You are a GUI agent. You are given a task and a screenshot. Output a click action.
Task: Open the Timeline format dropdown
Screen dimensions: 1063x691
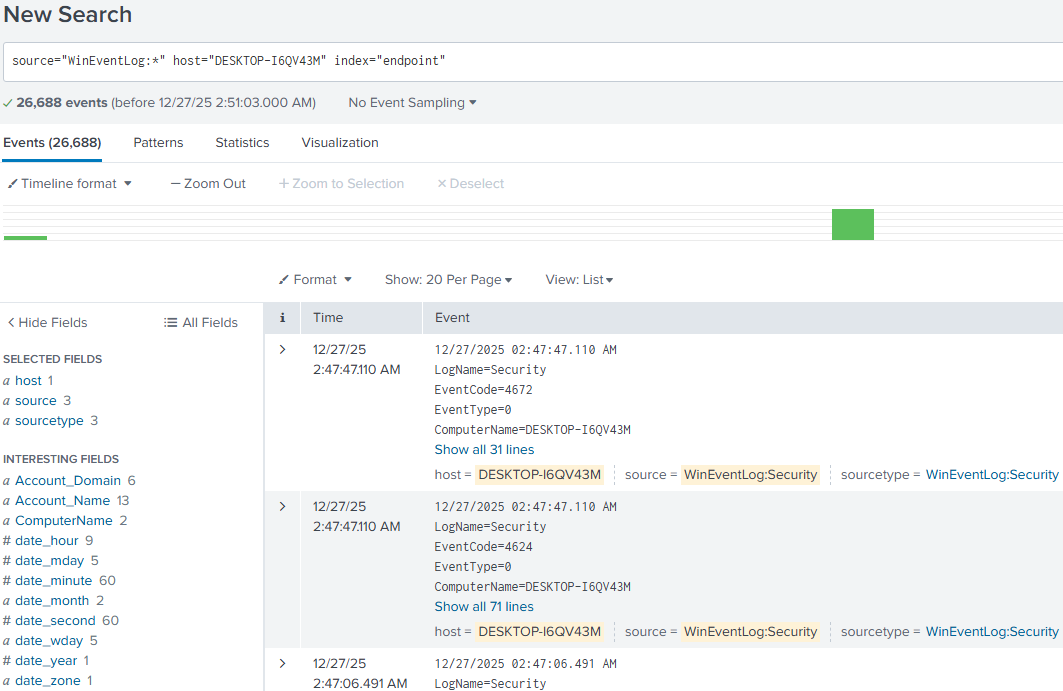pyautogui.click(x=70, y=183)
